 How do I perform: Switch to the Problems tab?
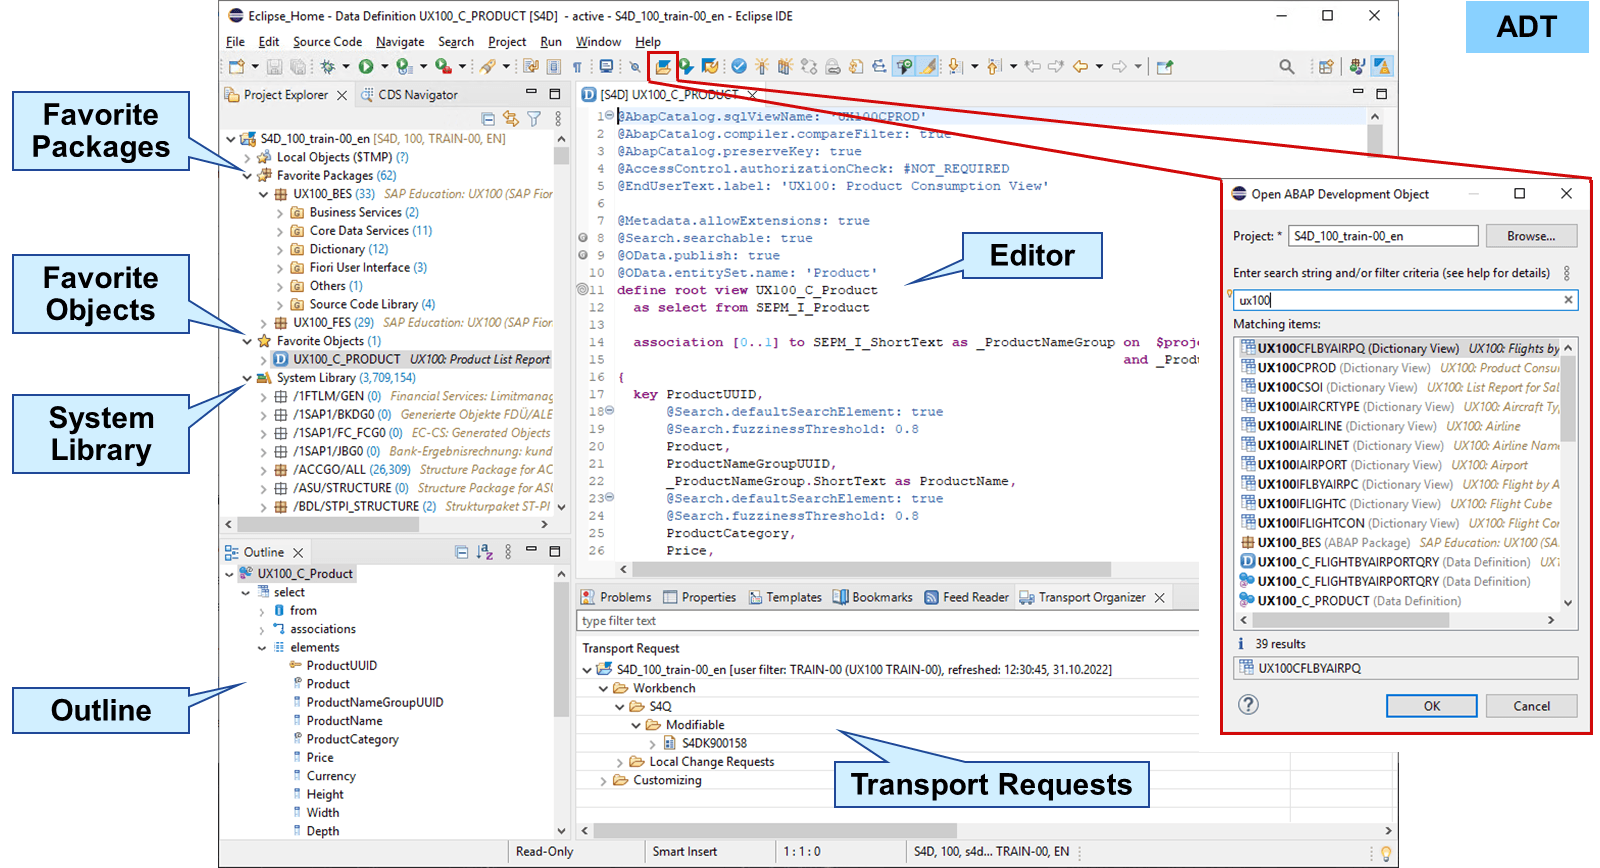pyautogui.click(x=616, y=597)
